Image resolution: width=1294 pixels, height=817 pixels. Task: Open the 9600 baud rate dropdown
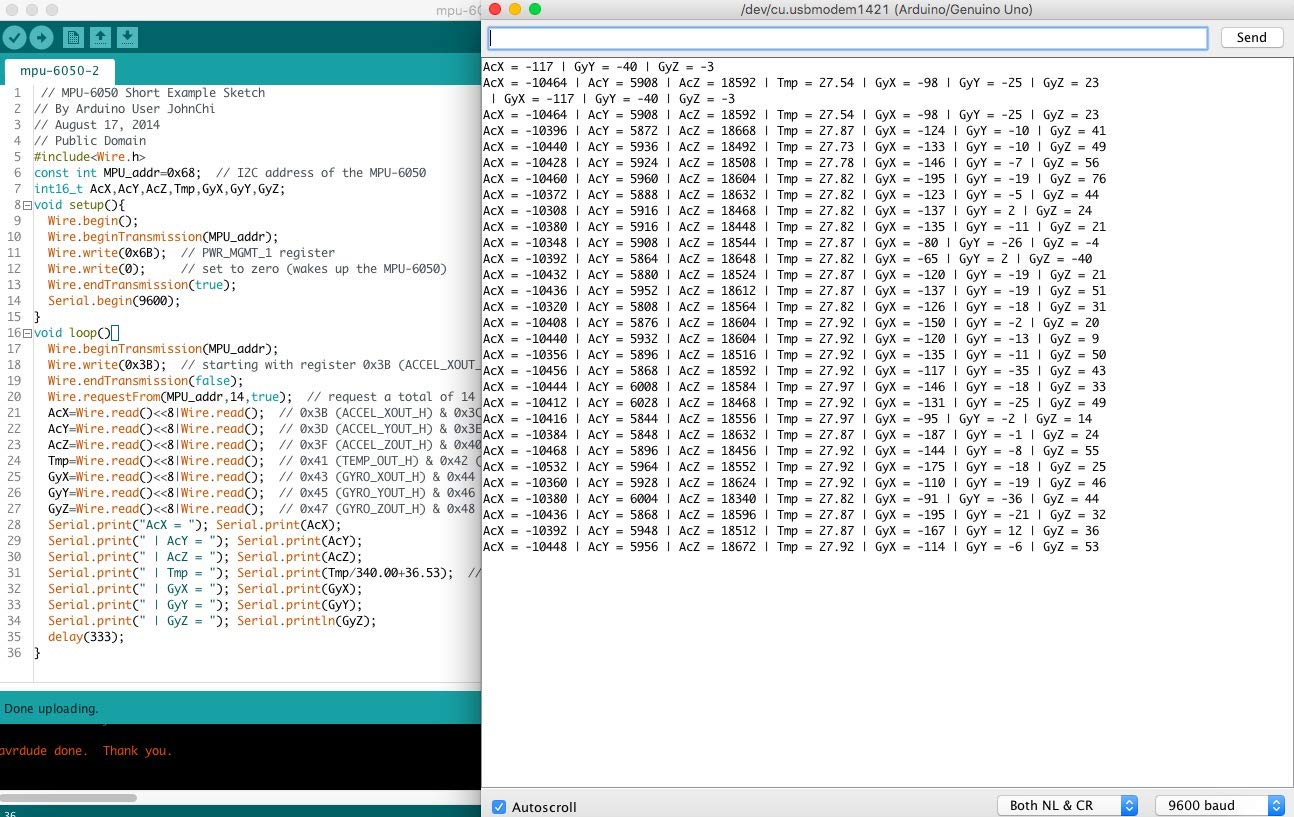point(1219,805)
